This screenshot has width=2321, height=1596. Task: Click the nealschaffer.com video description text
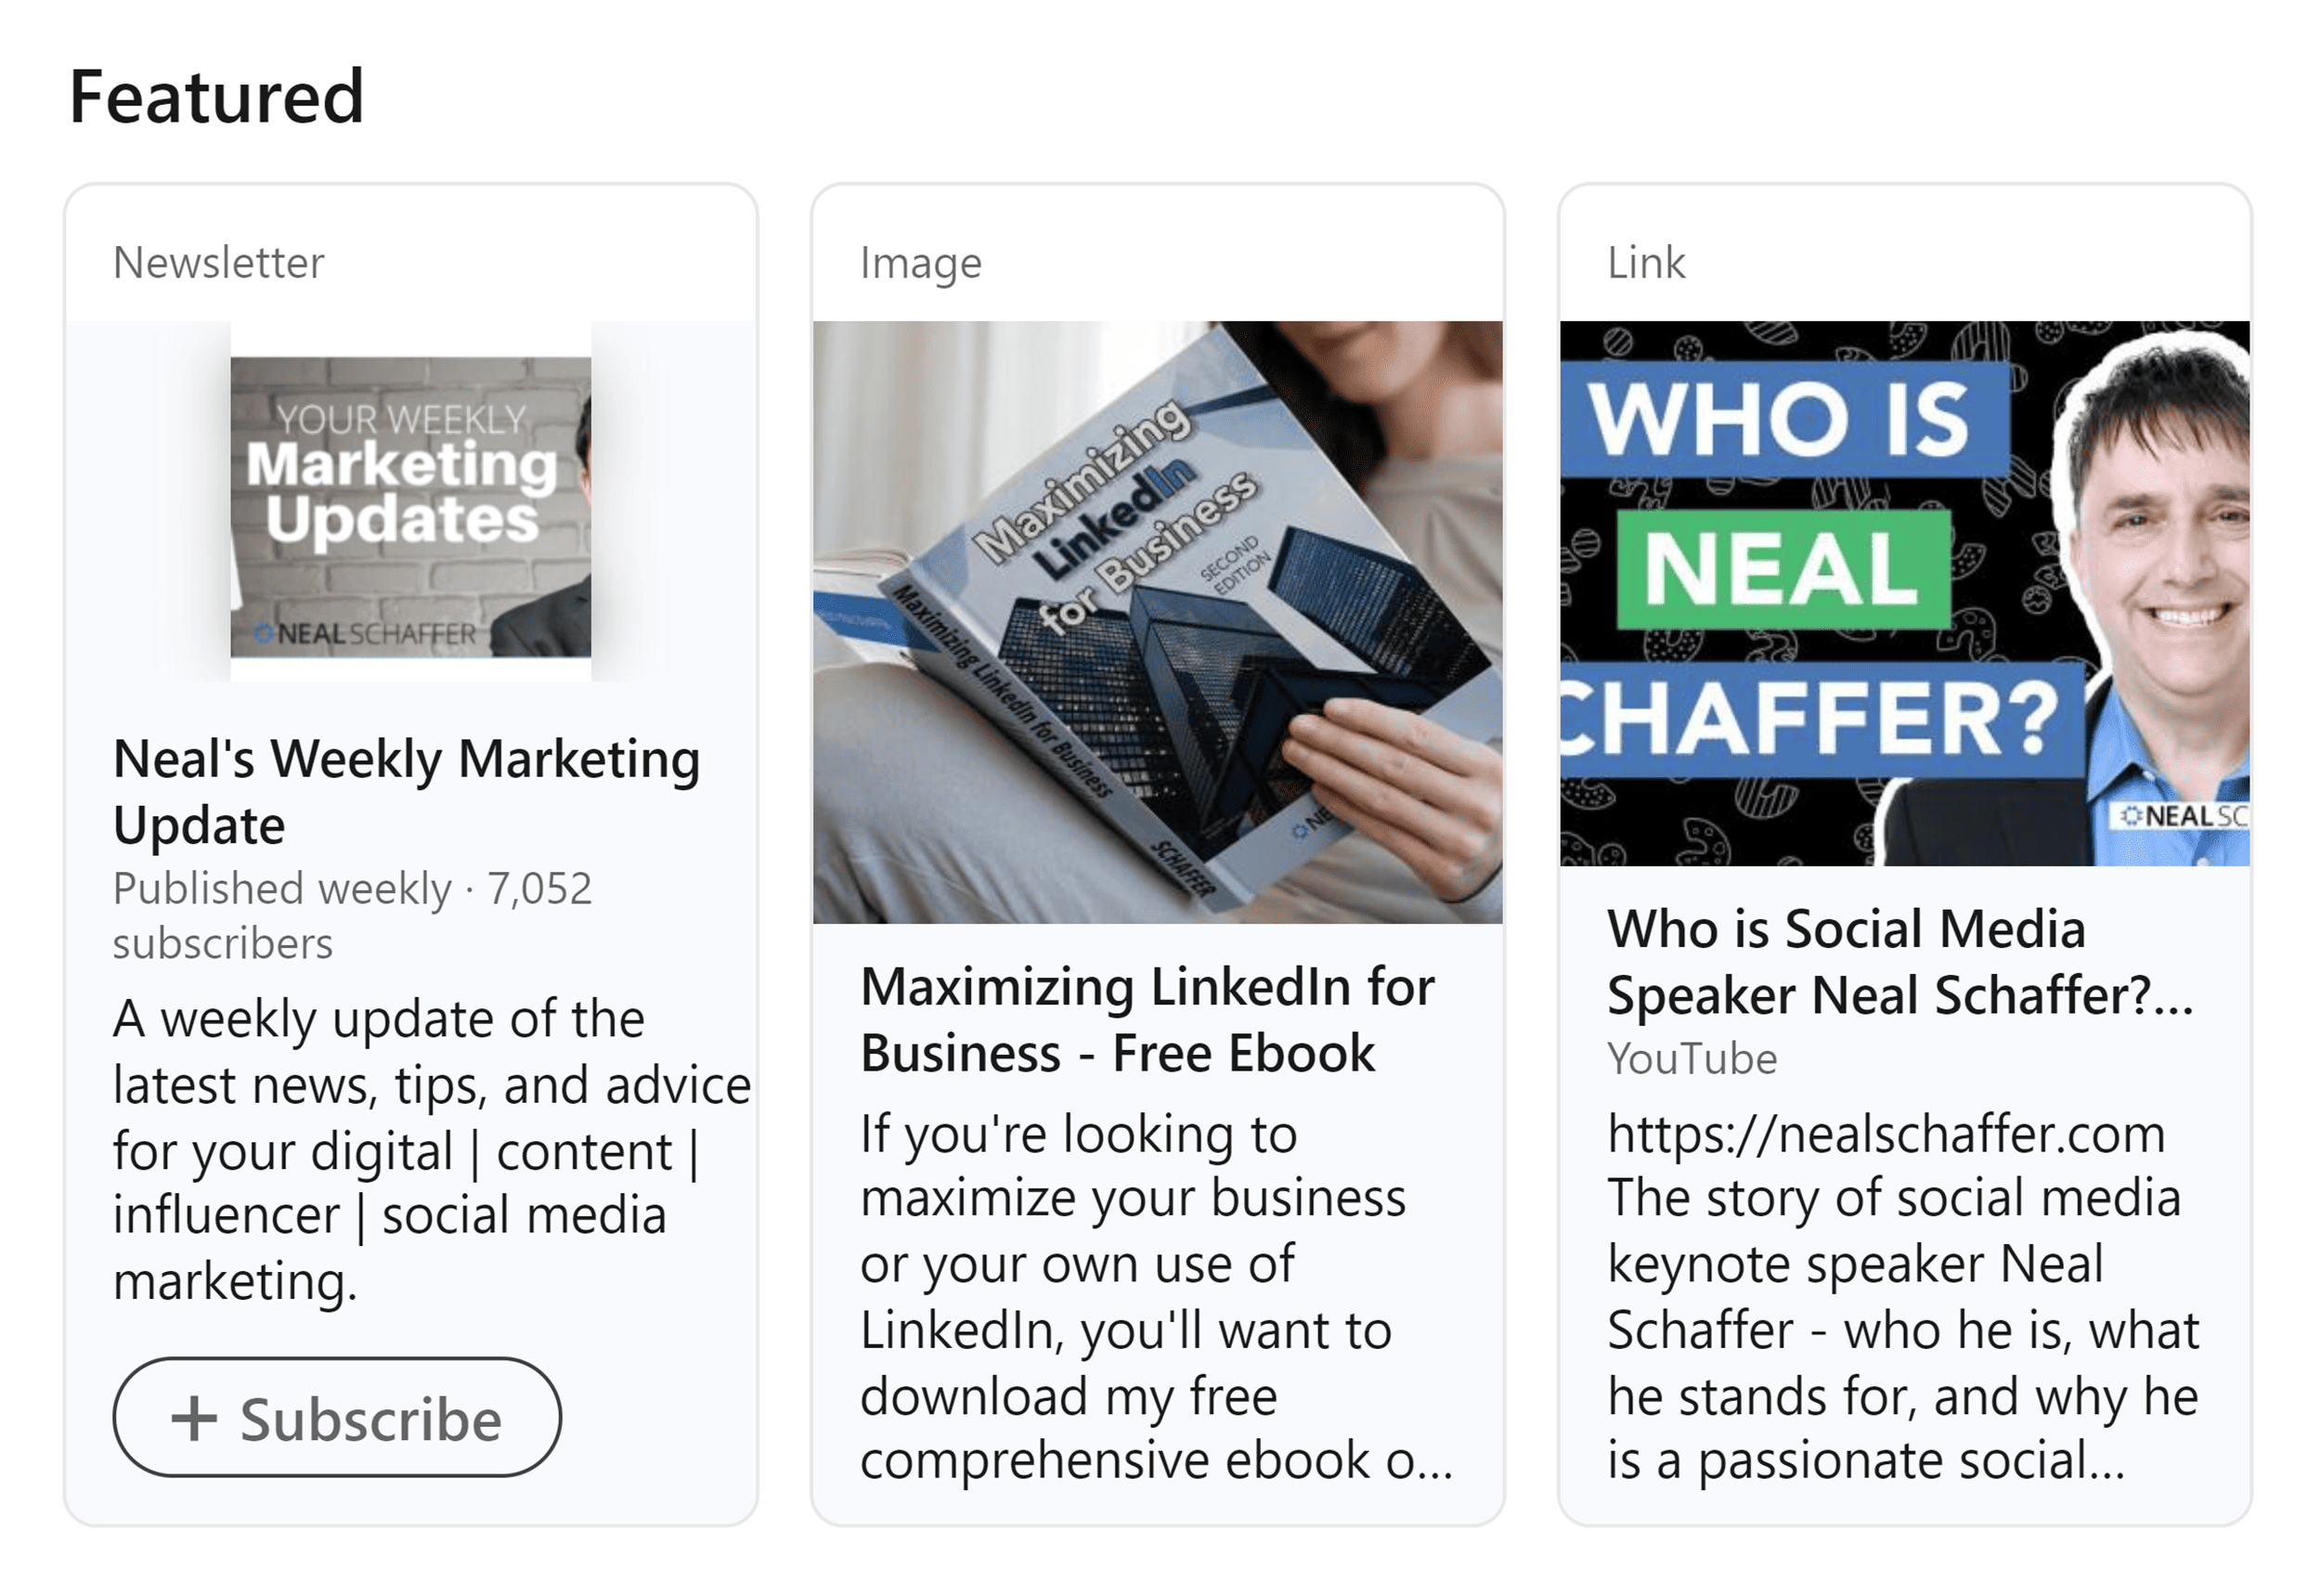click(1902, 1297)
